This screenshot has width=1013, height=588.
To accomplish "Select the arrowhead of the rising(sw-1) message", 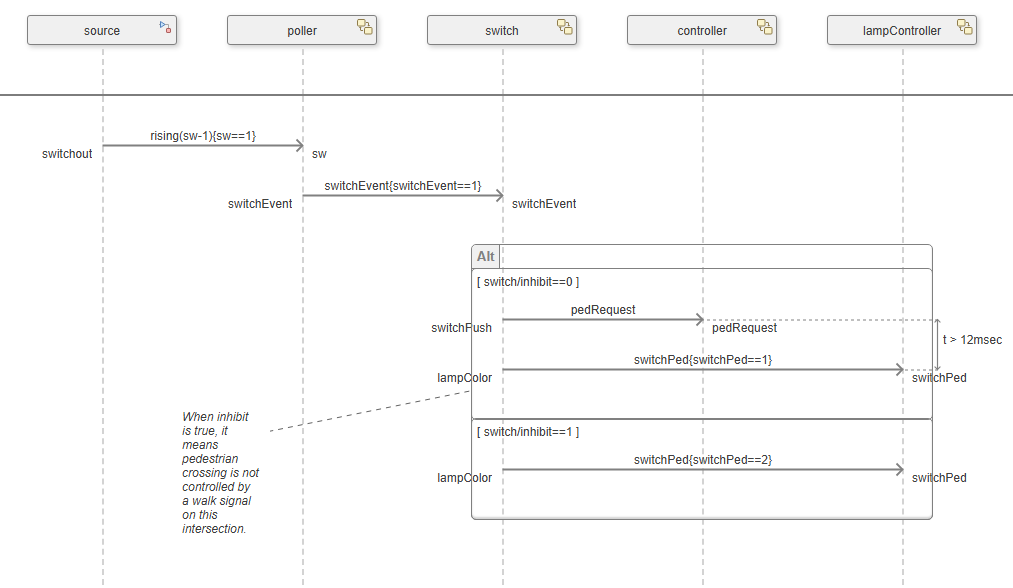I will tap(298, 144).
